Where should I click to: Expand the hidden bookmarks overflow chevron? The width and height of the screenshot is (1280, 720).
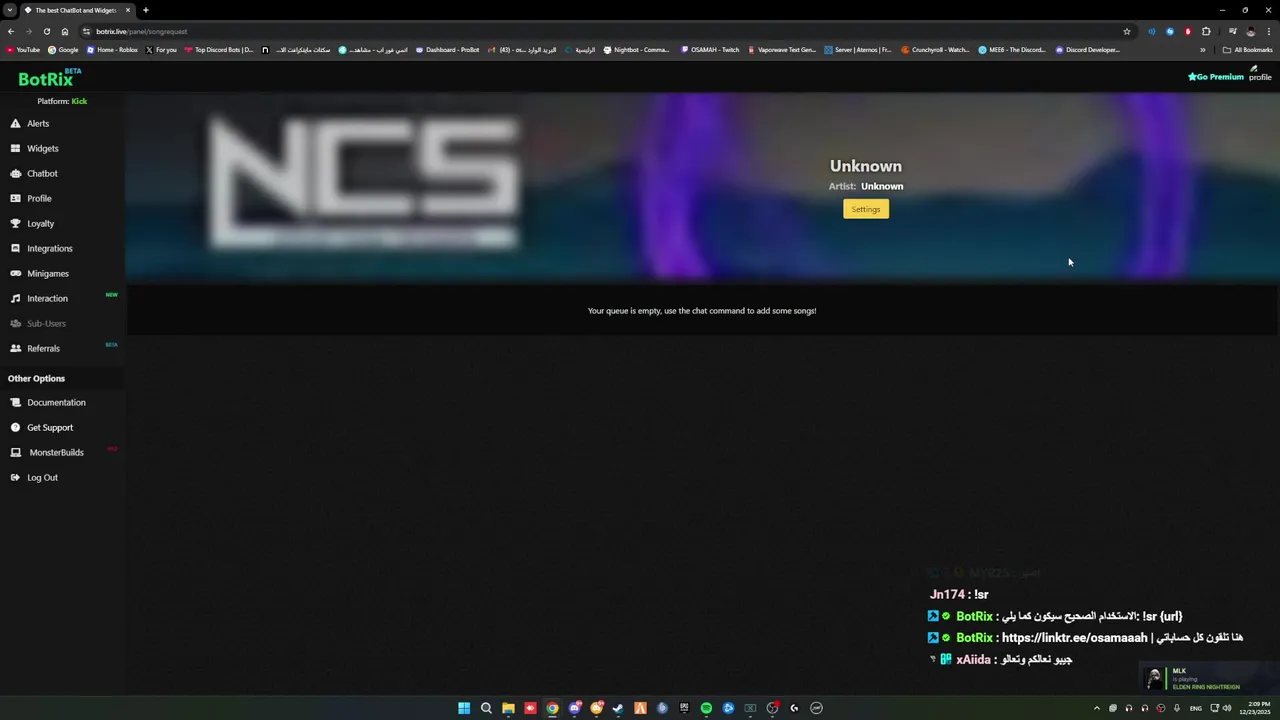pos(1203,50)
